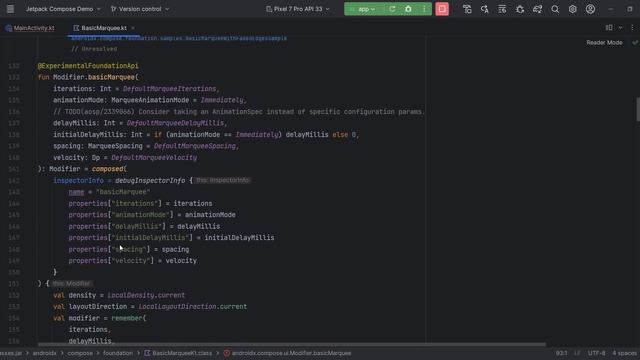Click the androidx breadcrumb
Viewport: 640px width, 360px height.
coord(44,353)
